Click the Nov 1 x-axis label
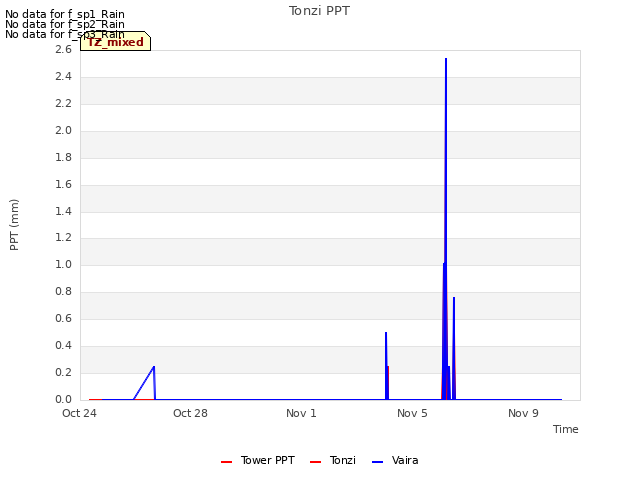 pos(301,413)
